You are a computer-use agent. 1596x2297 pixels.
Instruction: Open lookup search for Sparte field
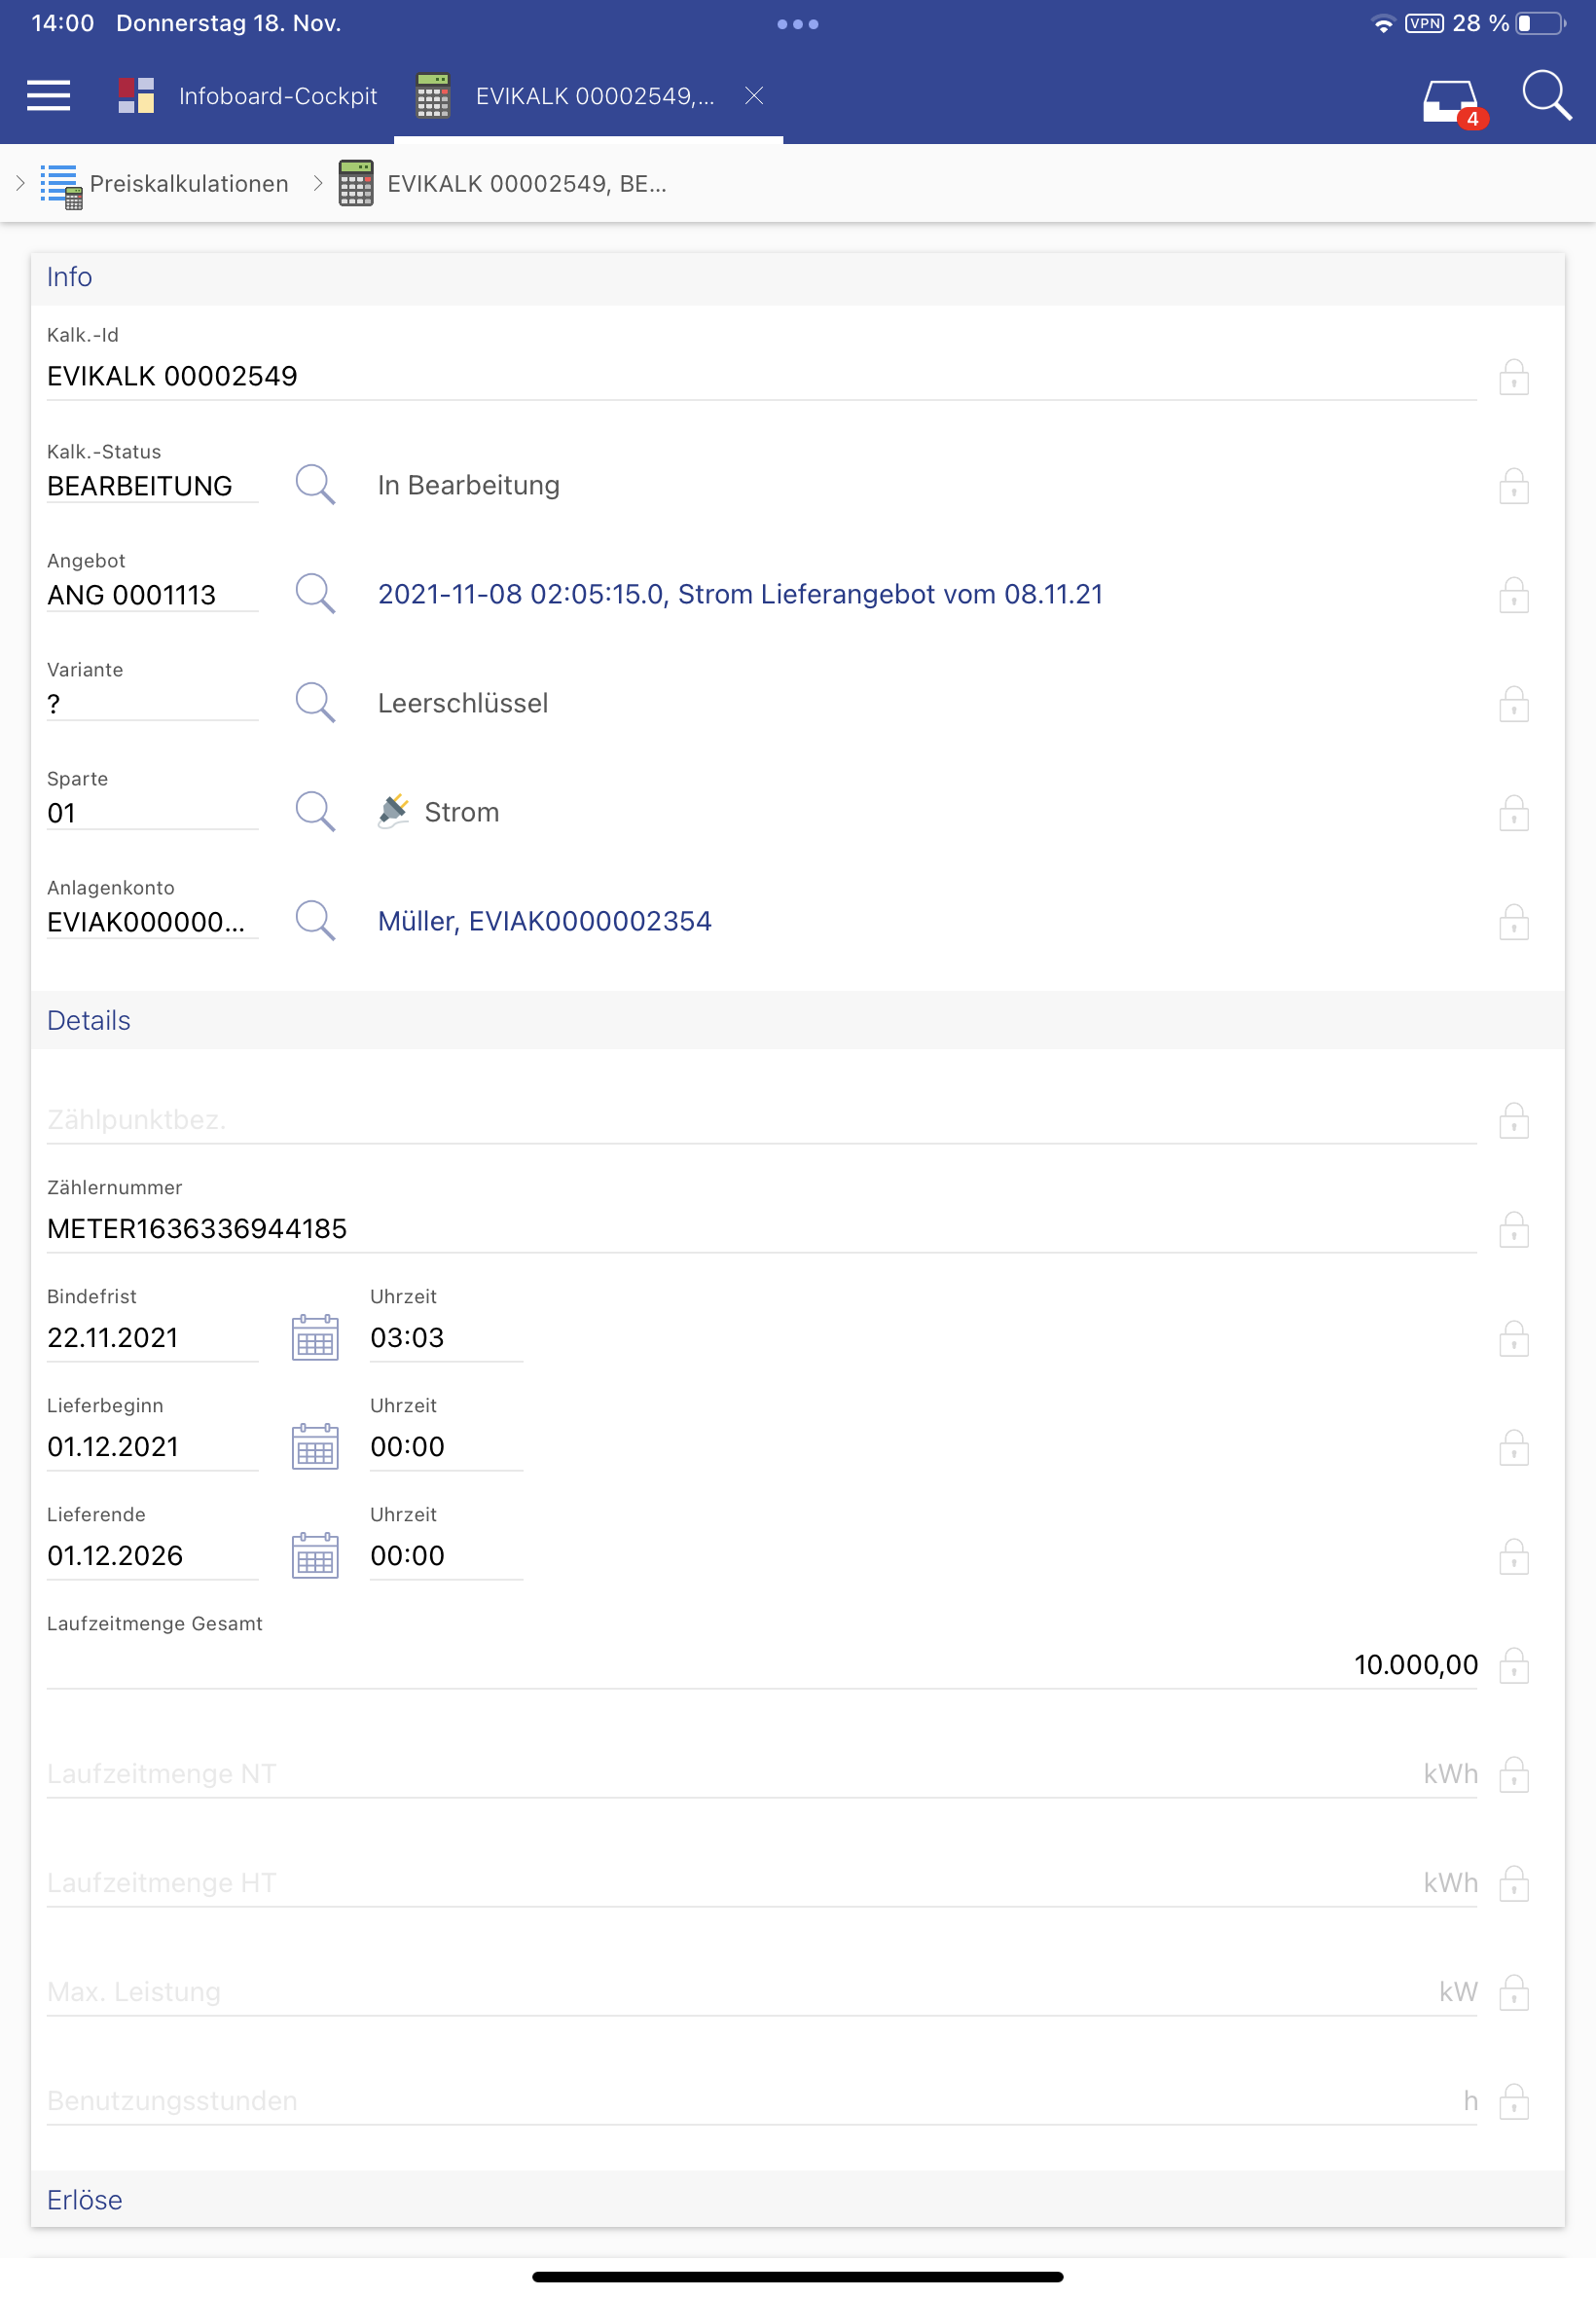point(315,812)
